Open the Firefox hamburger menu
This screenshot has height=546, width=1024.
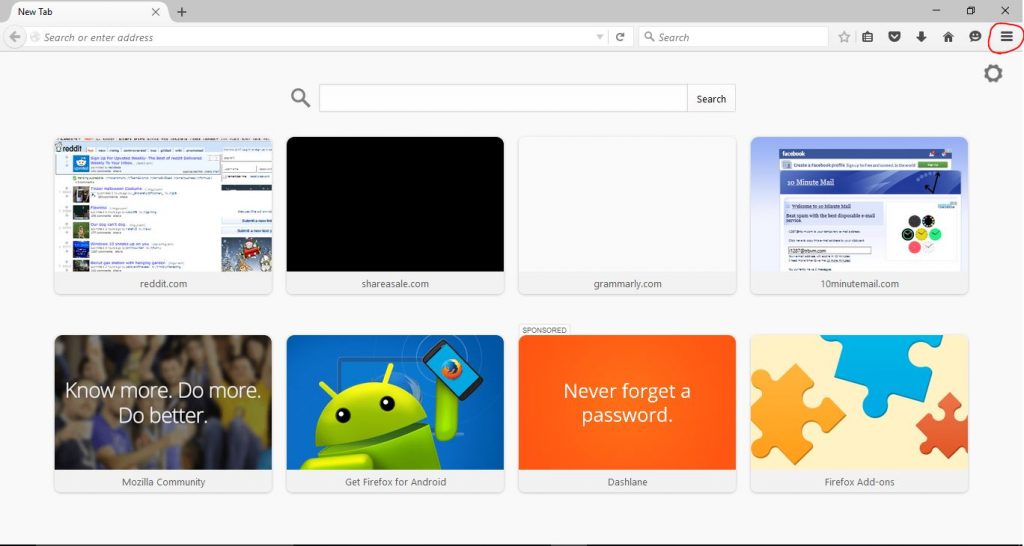[x=1006, y=37]
